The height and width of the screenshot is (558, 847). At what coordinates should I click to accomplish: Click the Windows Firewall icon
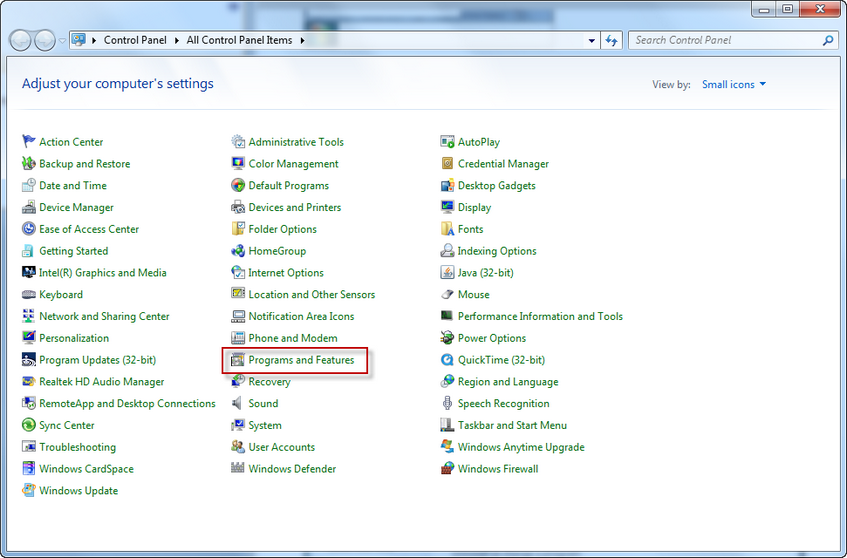447,468
